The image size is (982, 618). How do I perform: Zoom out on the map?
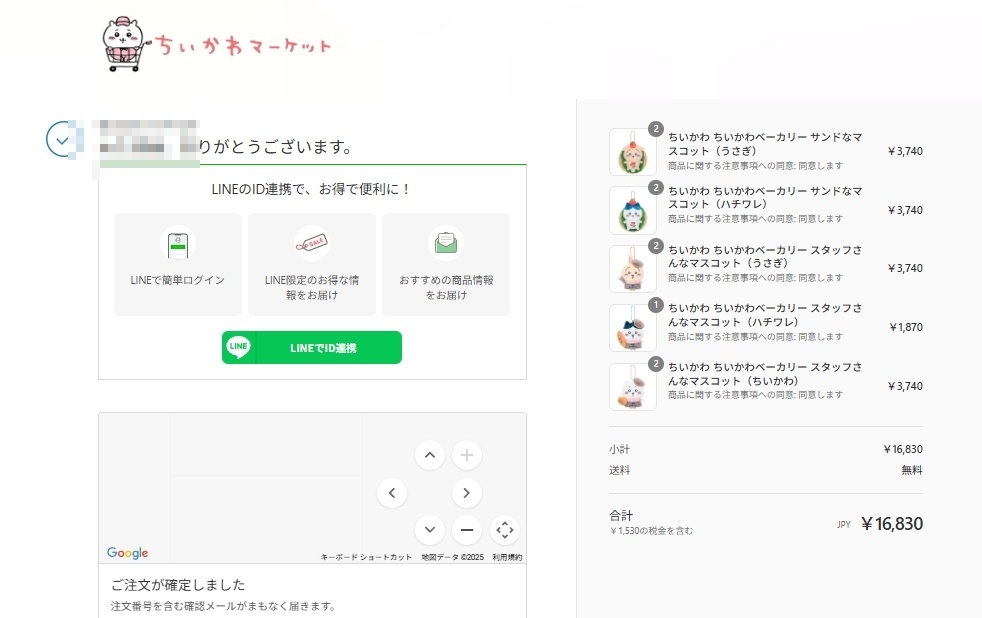(x=467, y=530)
